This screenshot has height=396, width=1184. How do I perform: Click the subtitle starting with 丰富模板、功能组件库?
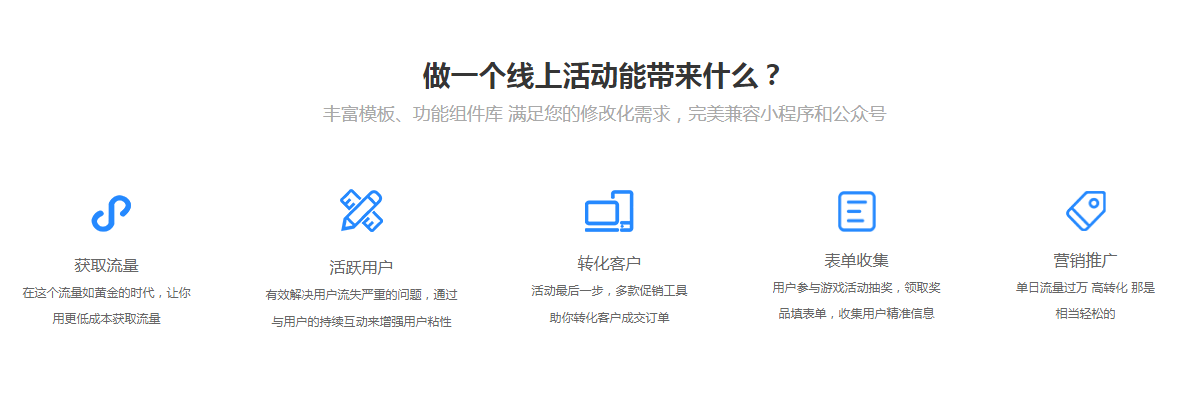coord(604,114)
